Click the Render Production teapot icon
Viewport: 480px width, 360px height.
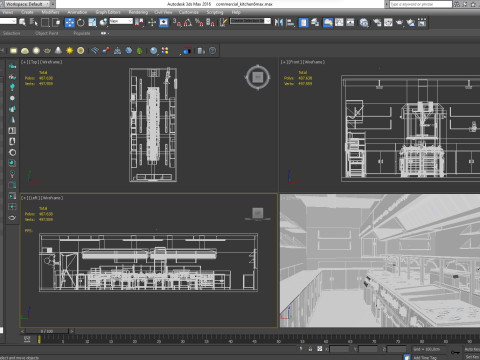[x=399, y=22]
